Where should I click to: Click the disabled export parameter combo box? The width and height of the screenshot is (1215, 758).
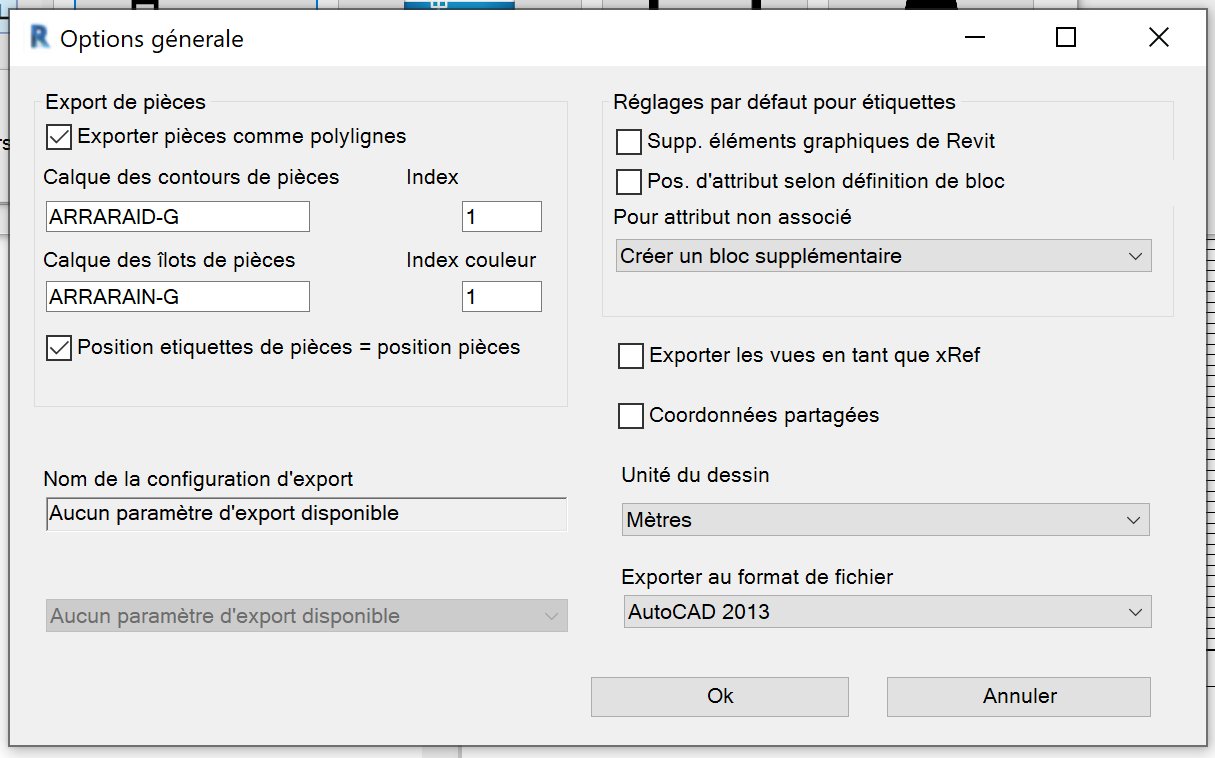pyautogui.click(x=307, y=616)
